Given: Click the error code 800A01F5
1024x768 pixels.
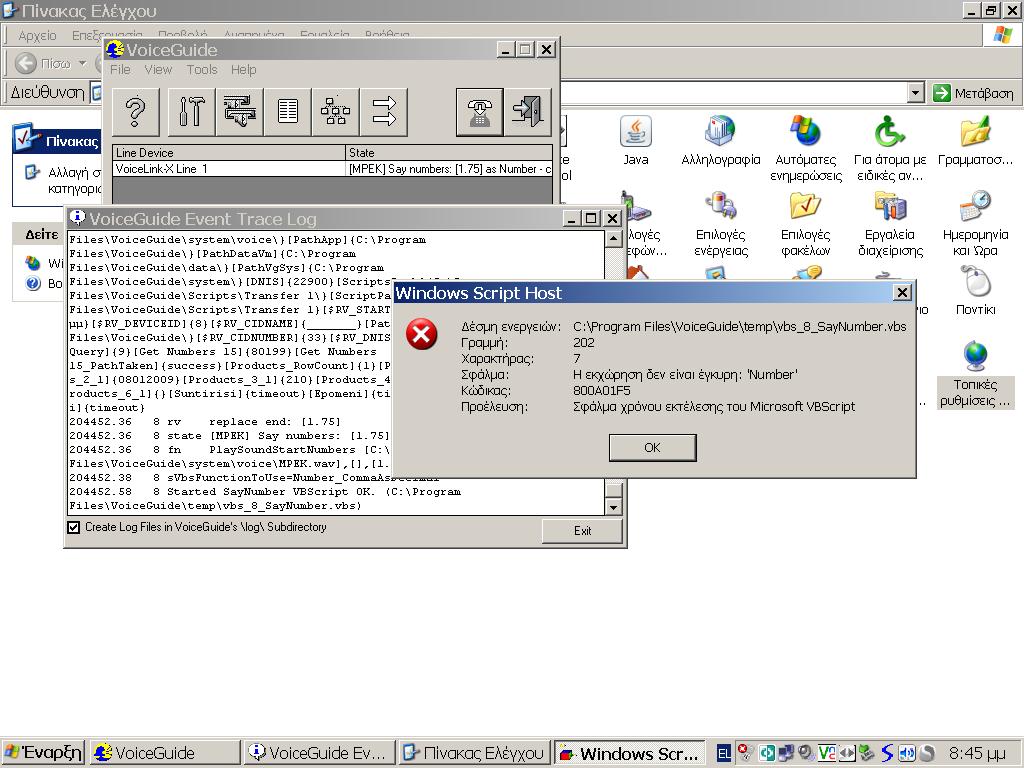Looking at the screenshot, I should pyautogui.click(x=601, y=391).
